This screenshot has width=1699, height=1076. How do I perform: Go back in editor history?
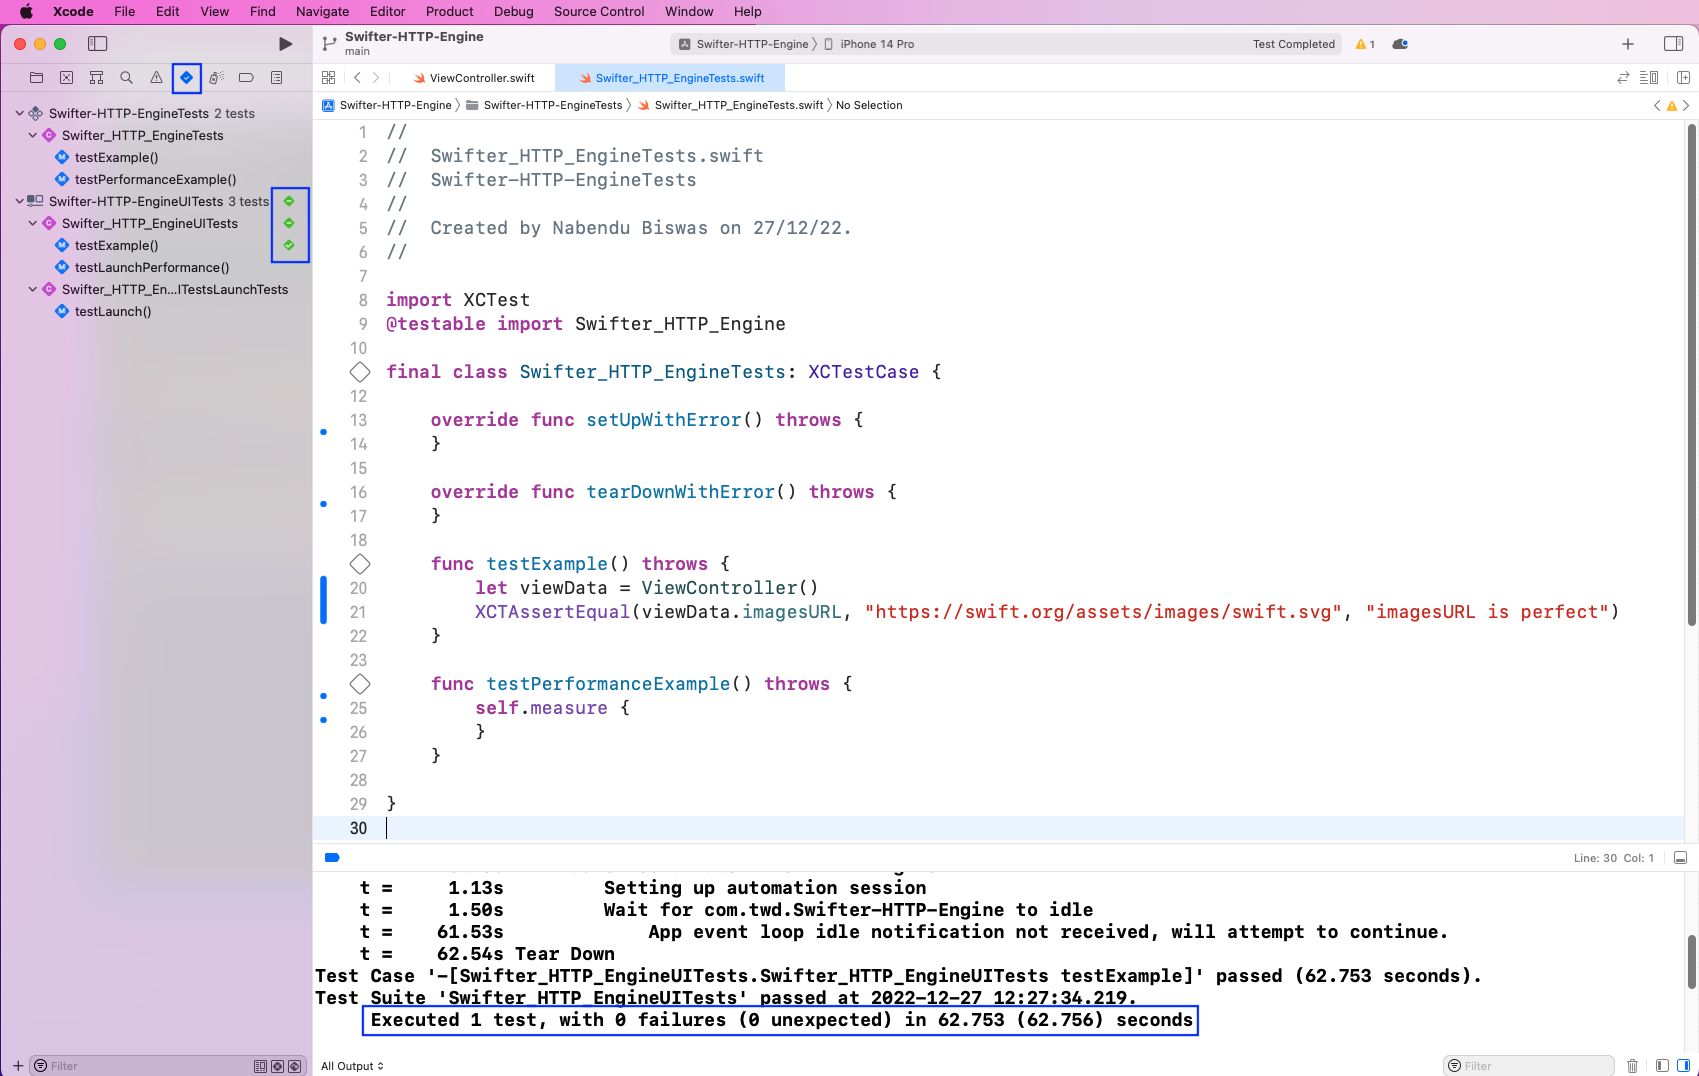(x=357, y=77)
